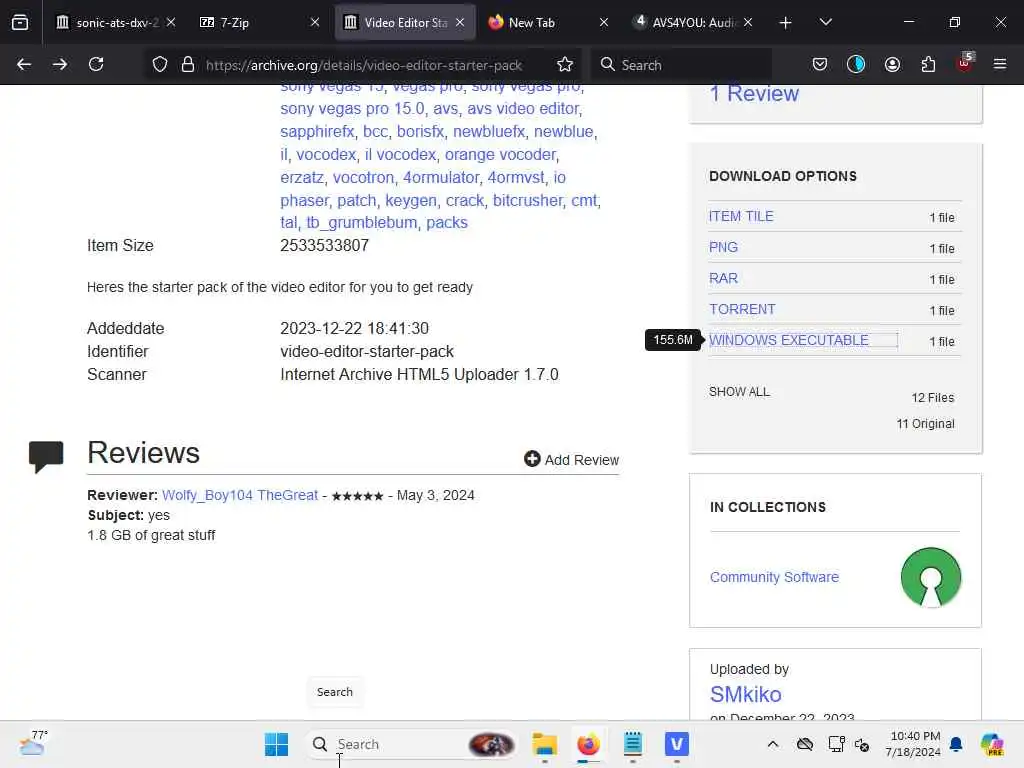Click the bitcrusher topic tag

point(527,200)
